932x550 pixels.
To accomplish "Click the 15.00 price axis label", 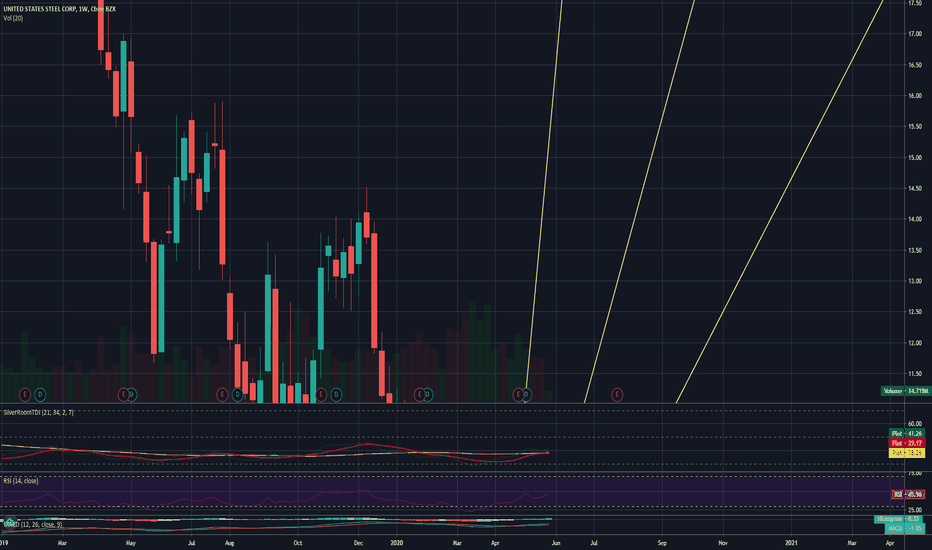I will (x=915, y=158).
